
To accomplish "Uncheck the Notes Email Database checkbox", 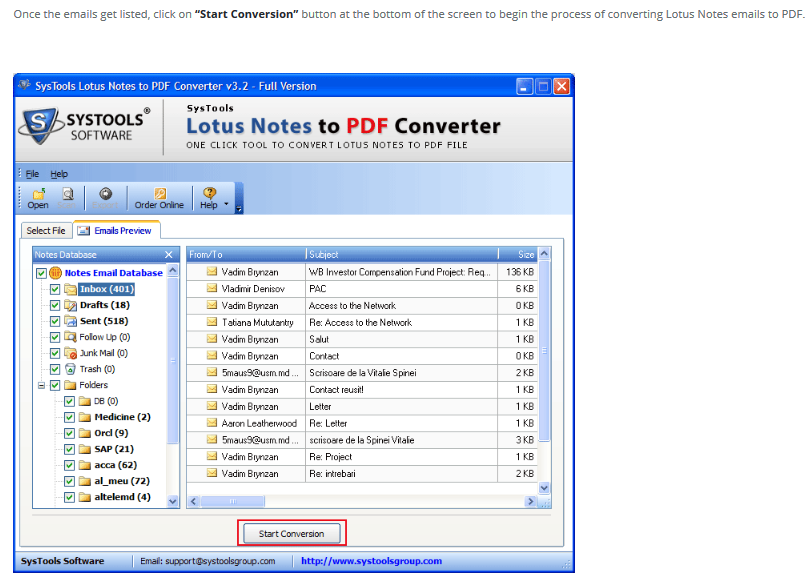I will pos(41,273).
